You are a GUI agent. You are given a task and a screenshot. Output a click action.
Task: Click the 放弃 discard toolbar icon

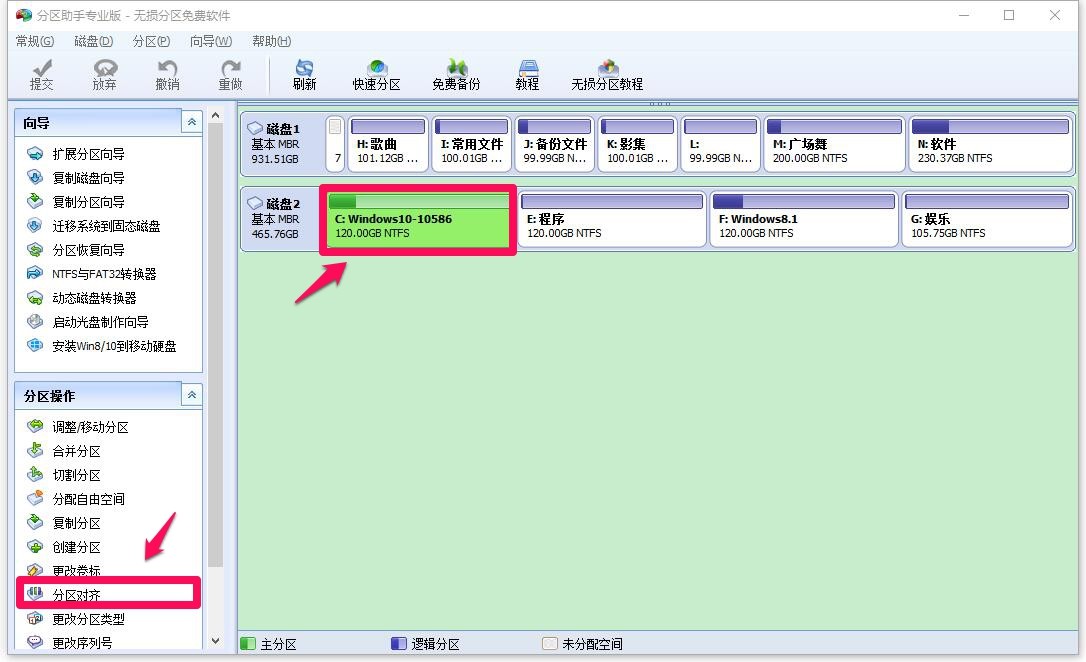[105, 74]
